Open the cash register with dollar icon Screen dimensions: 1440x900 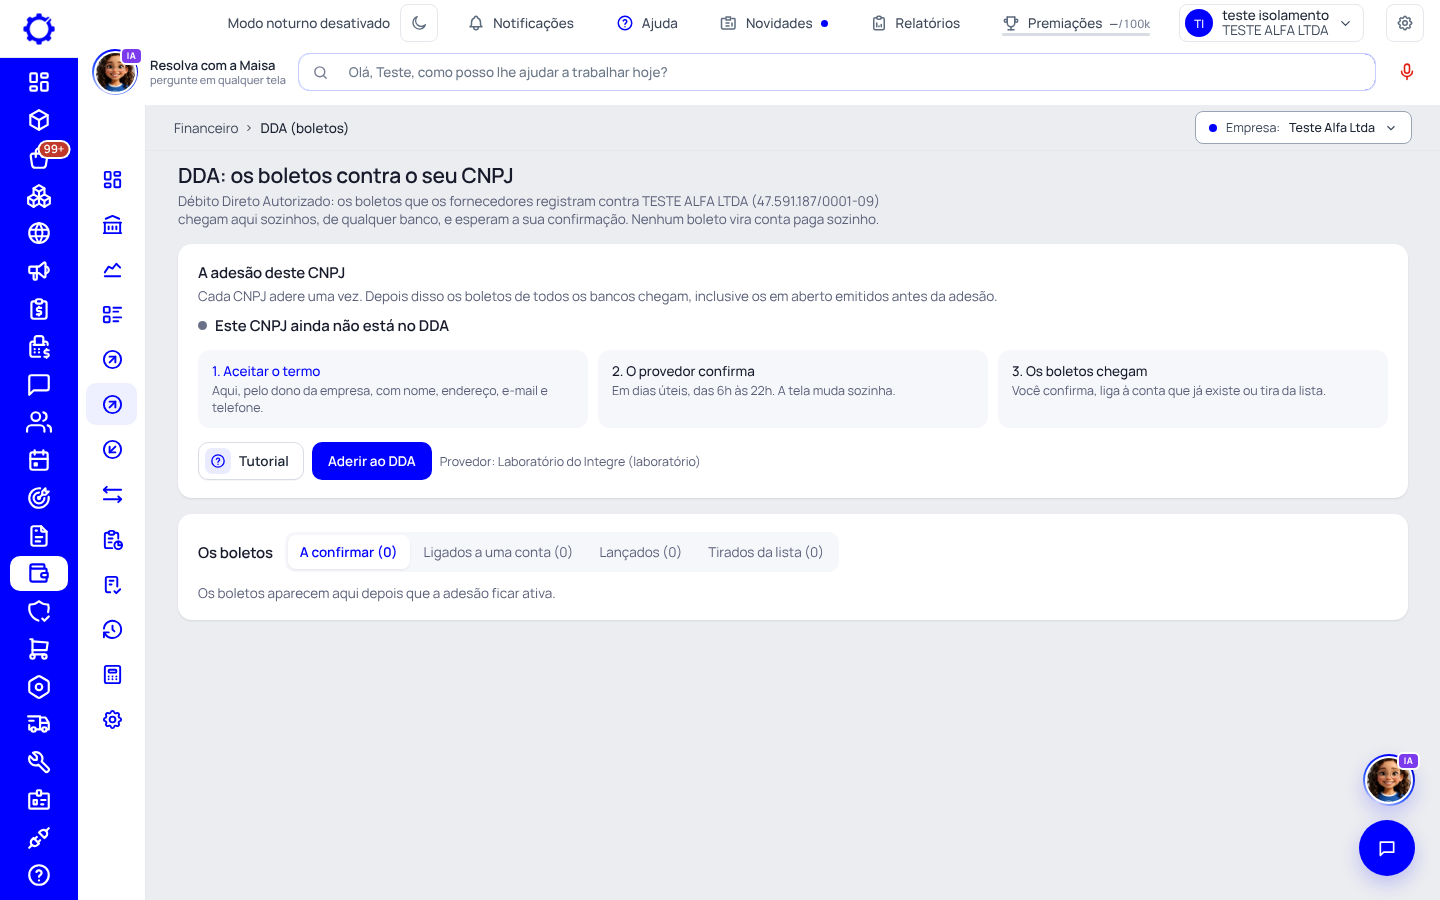pos(39,347)
